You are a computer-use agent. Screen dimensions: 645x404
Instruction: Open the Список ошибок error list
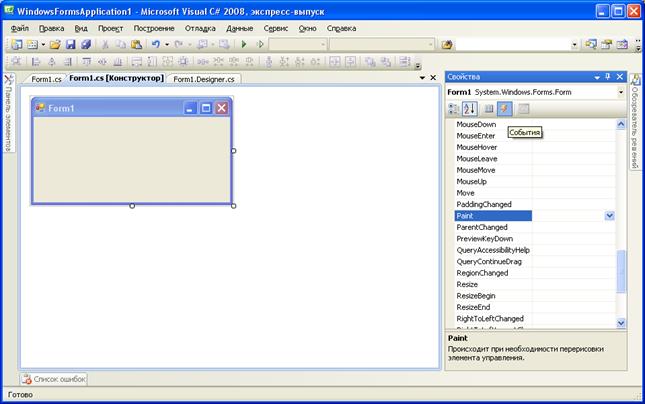(x=55, y=378)
